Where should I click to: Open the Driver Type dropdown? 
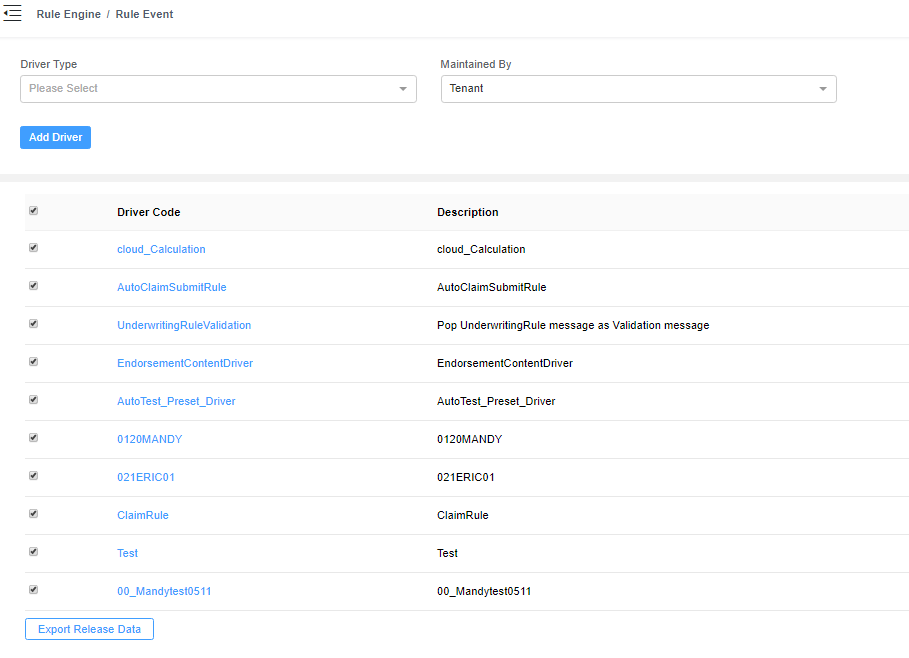coord(218,89)
